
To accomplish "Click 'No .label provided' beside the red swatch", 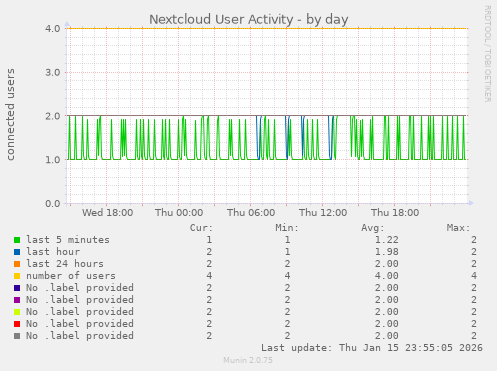I will tap(80, 324).
